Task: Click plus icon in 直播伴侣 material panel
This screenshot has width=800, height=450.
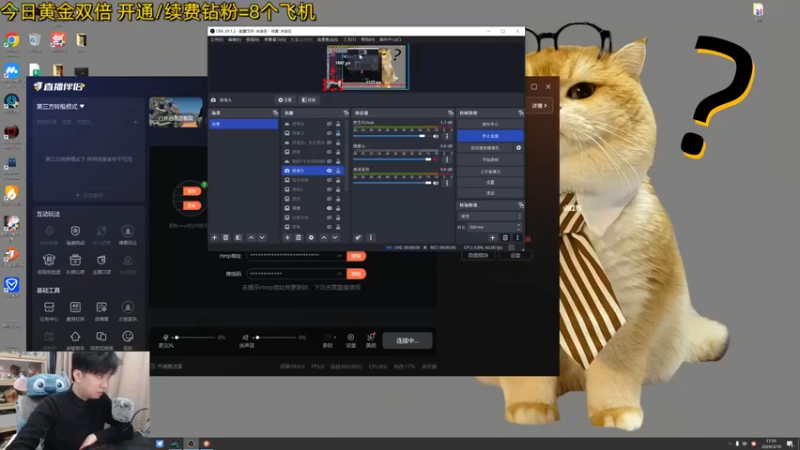Action: pyautogui.click(x=136, y=122)
